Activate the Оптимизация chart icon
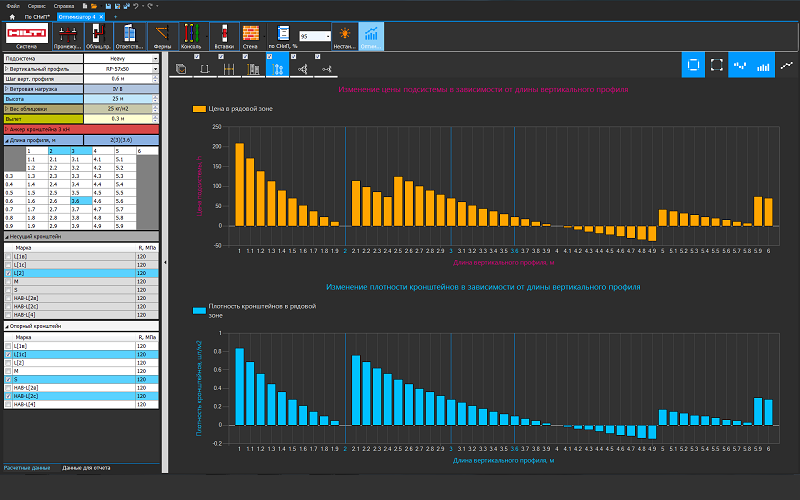This screenshot has width=800, height=500. click(x=371, y=36)
